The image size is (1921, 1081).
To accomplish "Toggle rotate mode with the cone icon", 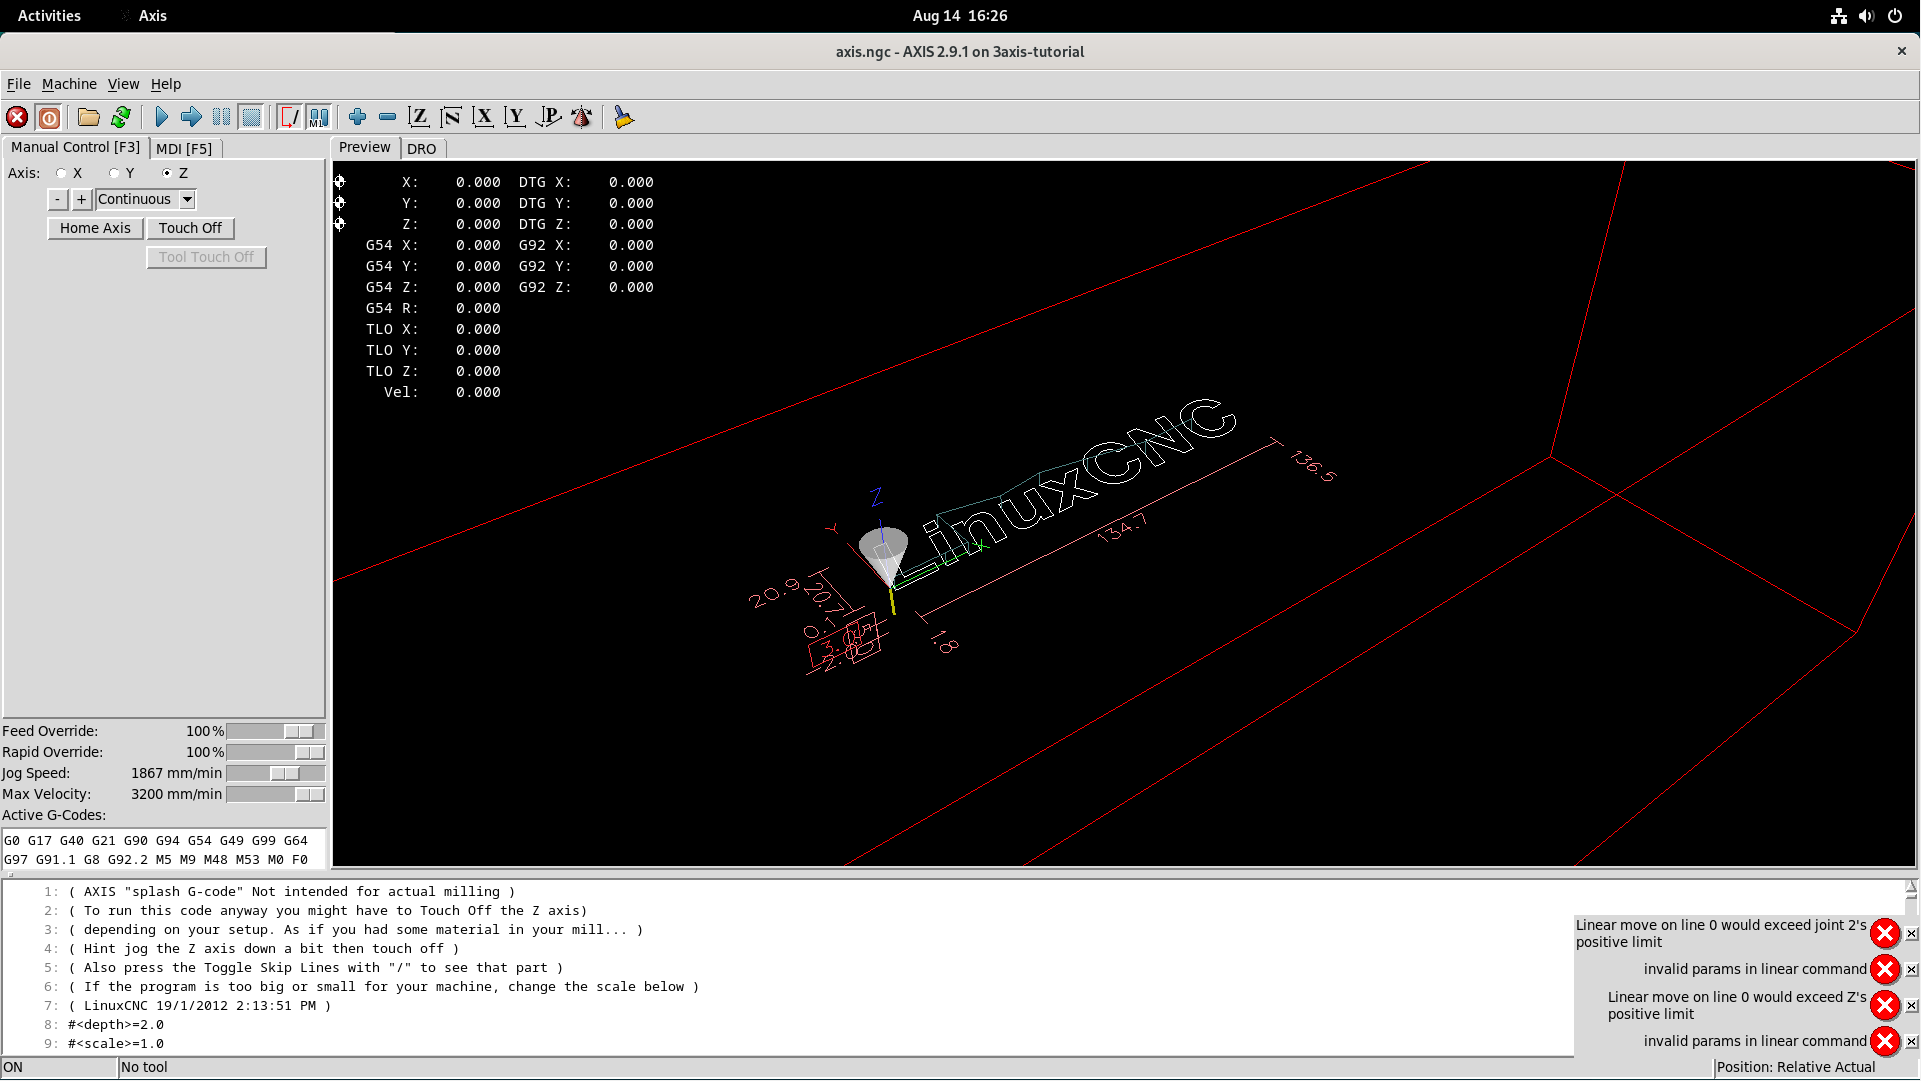I will [x=581, y=118].
